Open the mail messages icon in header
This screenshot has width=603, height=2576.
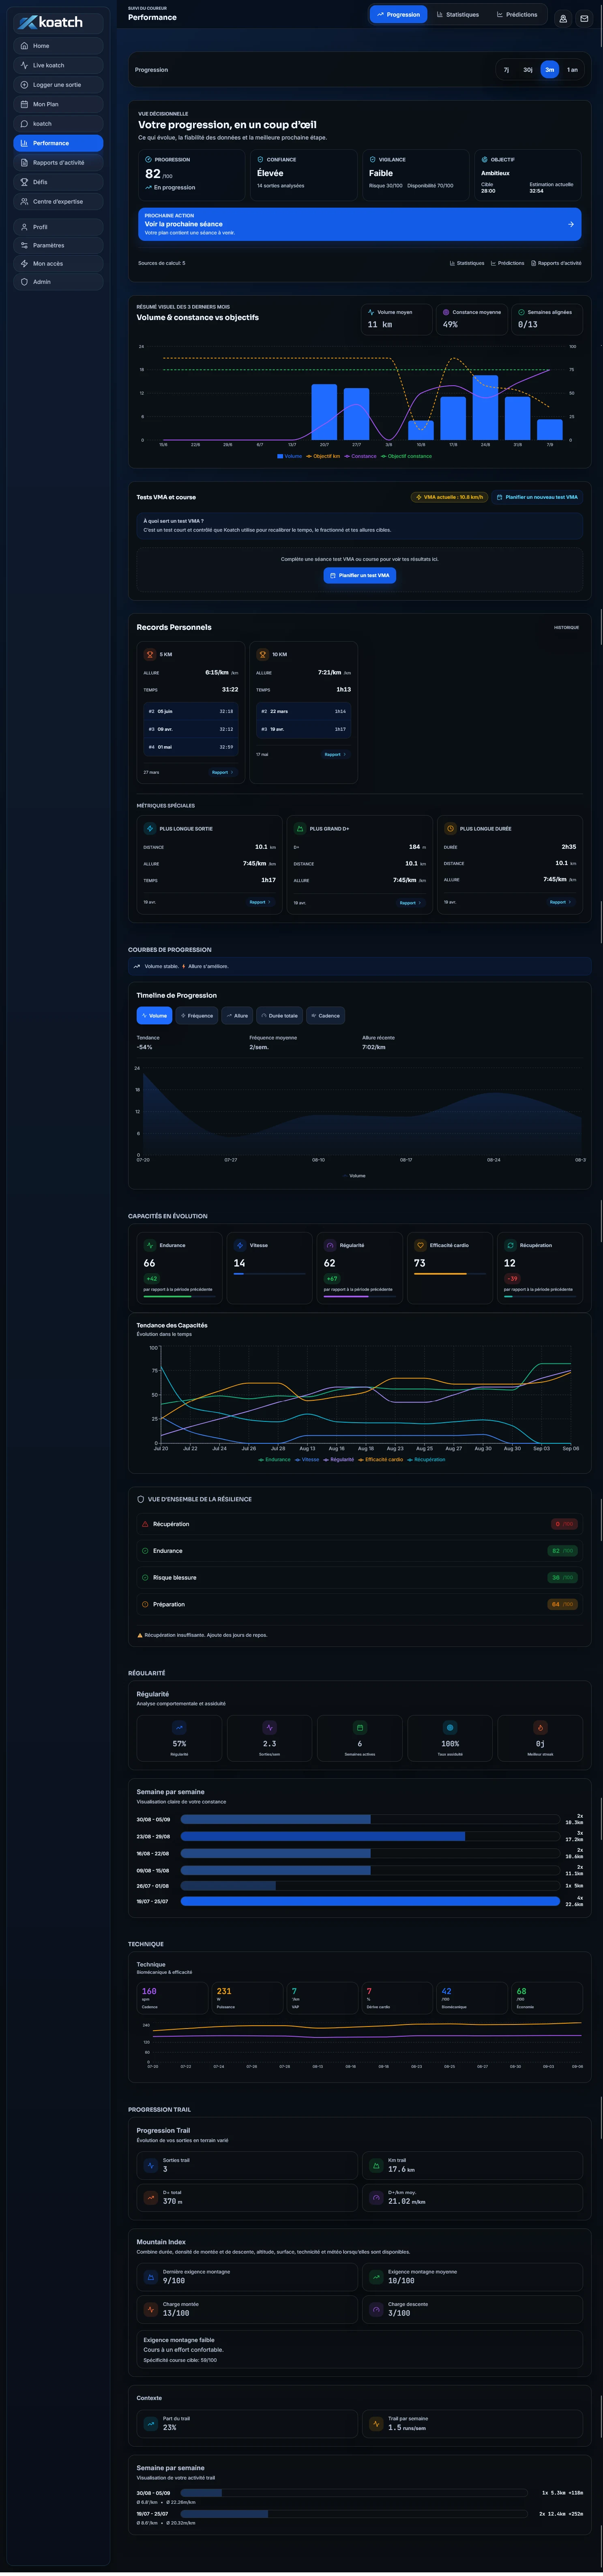tap(584, 18)
